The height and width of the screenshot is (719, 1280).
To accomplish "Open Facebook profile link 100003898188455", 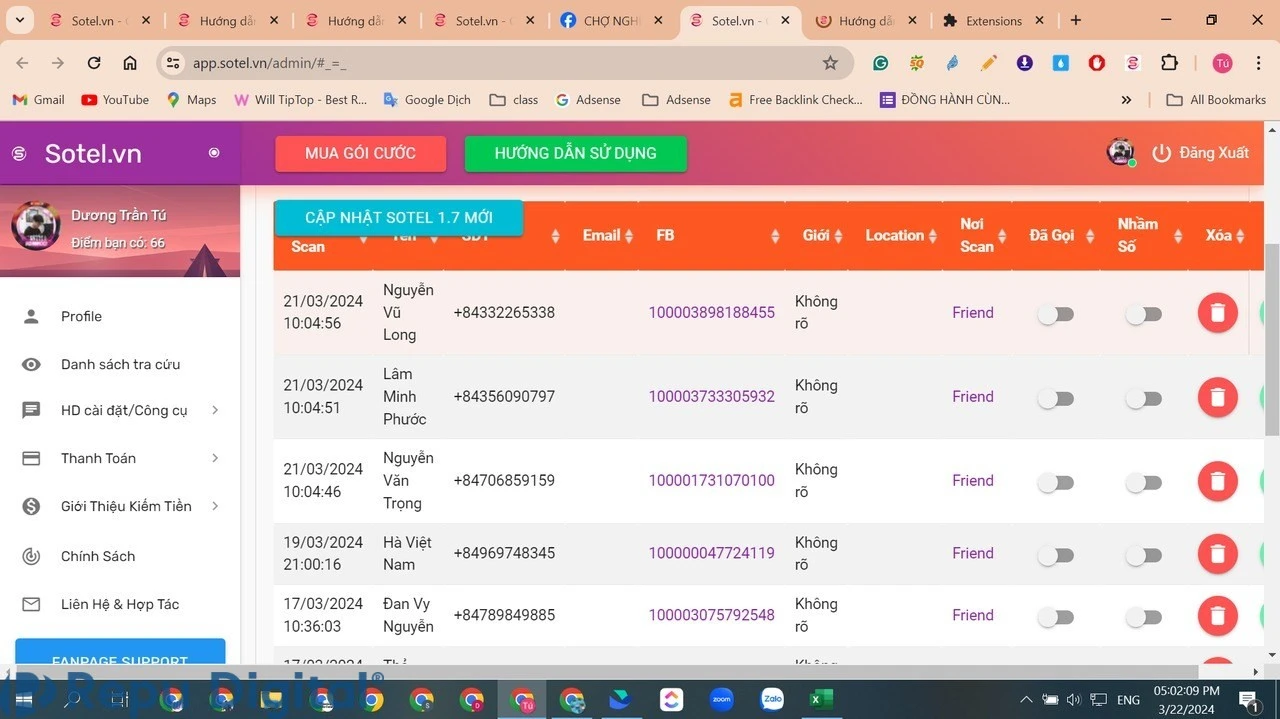I will 711,312.
